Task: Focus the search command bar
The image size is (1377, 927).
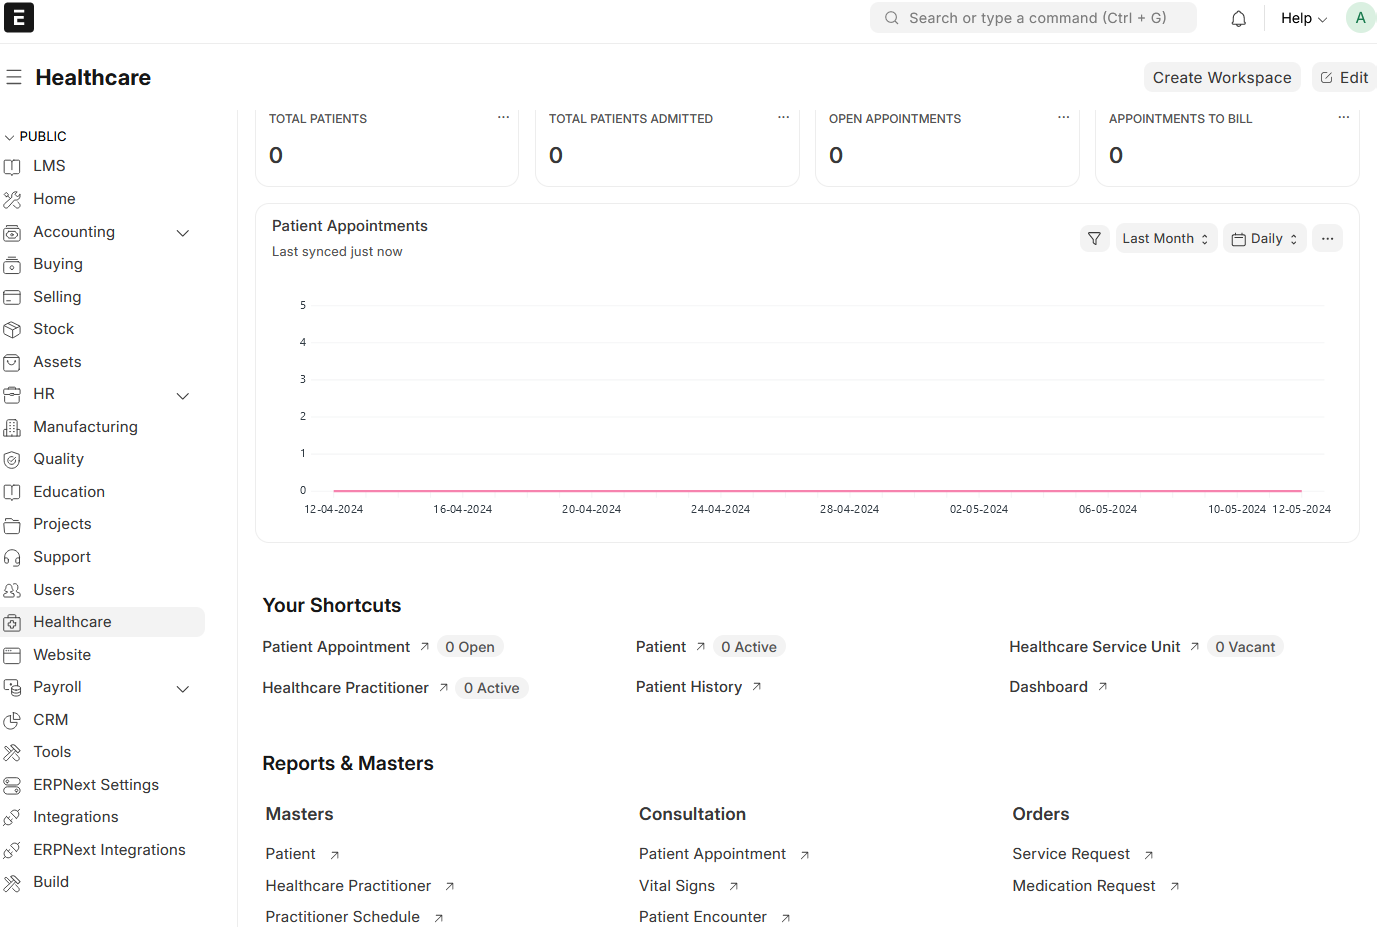Action: (x=1033, y=18)
